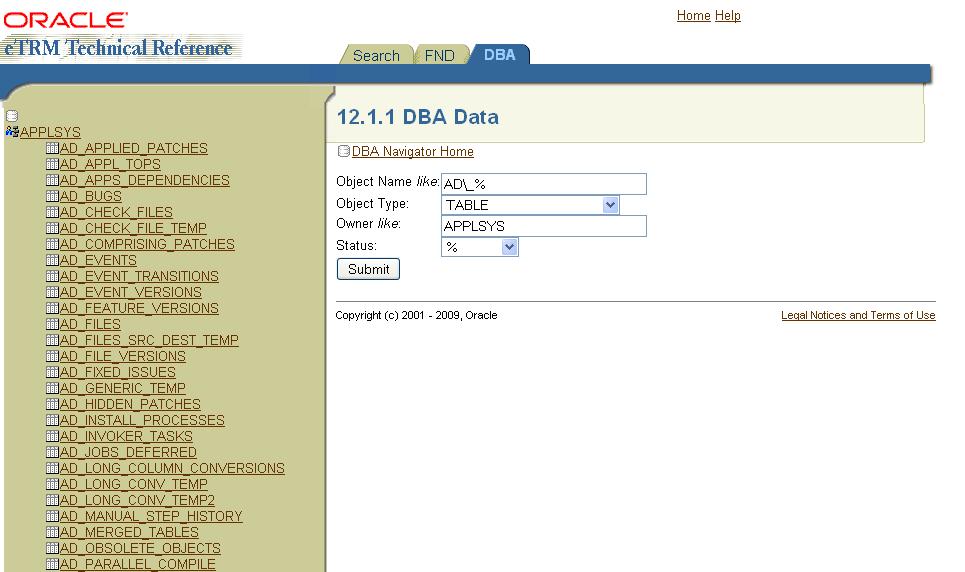
Task: Go to DBA Navigator Home link
Action: (x=412, y=151)
